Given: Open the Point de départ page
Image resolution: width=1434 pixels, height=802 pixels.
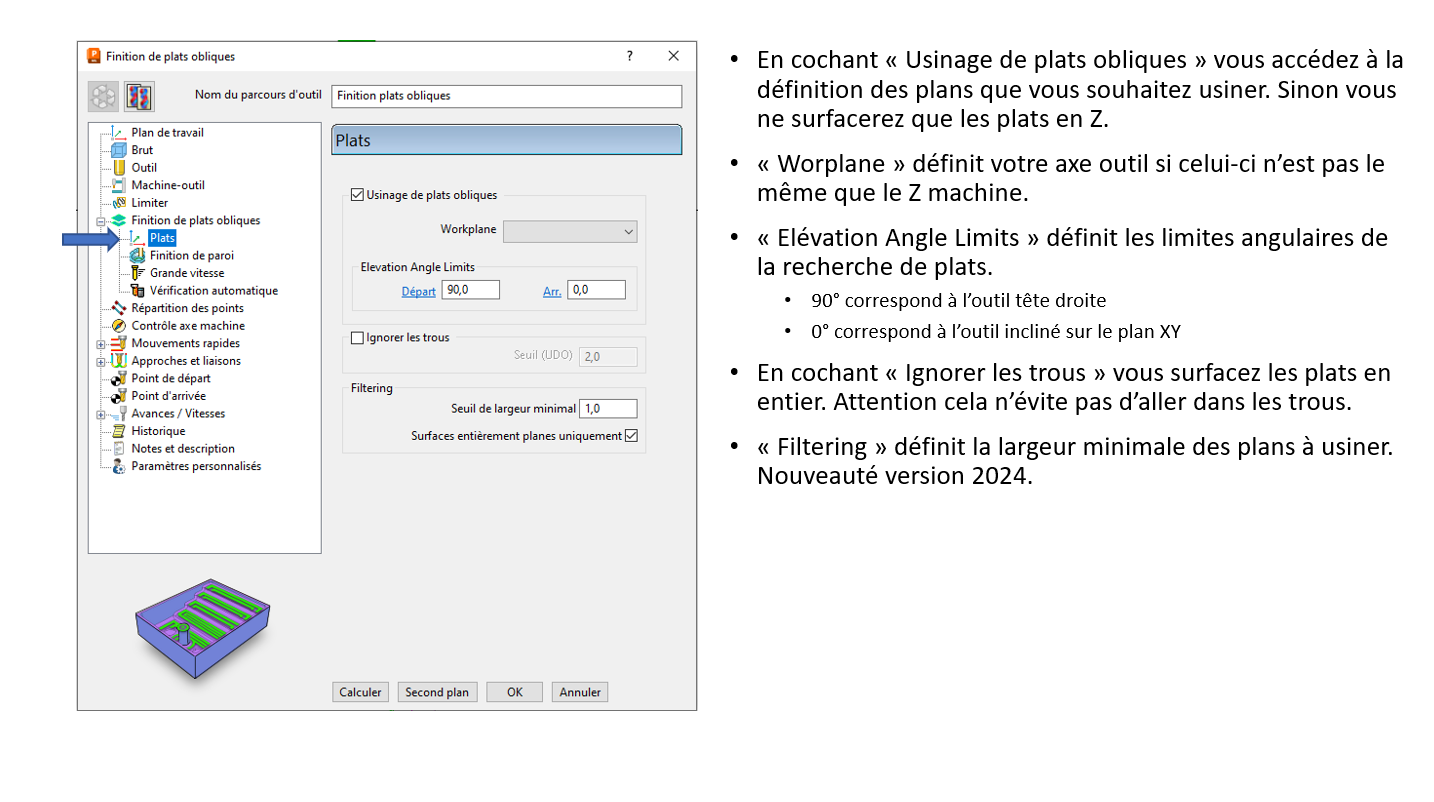Looking at the screenshot, I should point(172,378).
